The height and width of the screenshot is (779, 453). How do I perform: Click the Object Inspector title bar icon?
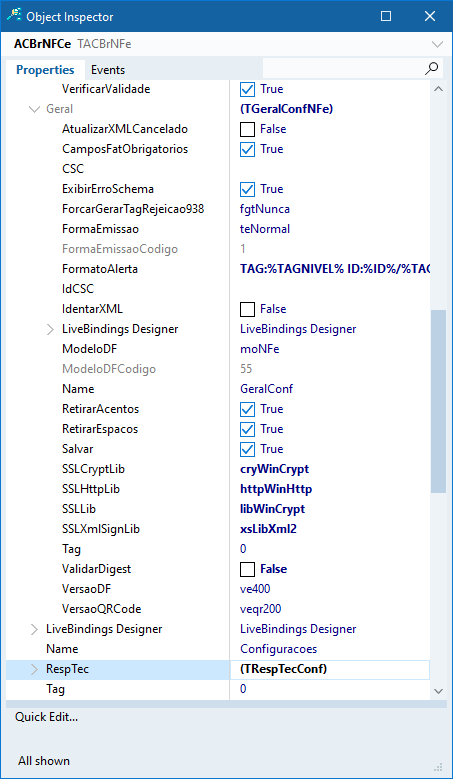point(14,16)
